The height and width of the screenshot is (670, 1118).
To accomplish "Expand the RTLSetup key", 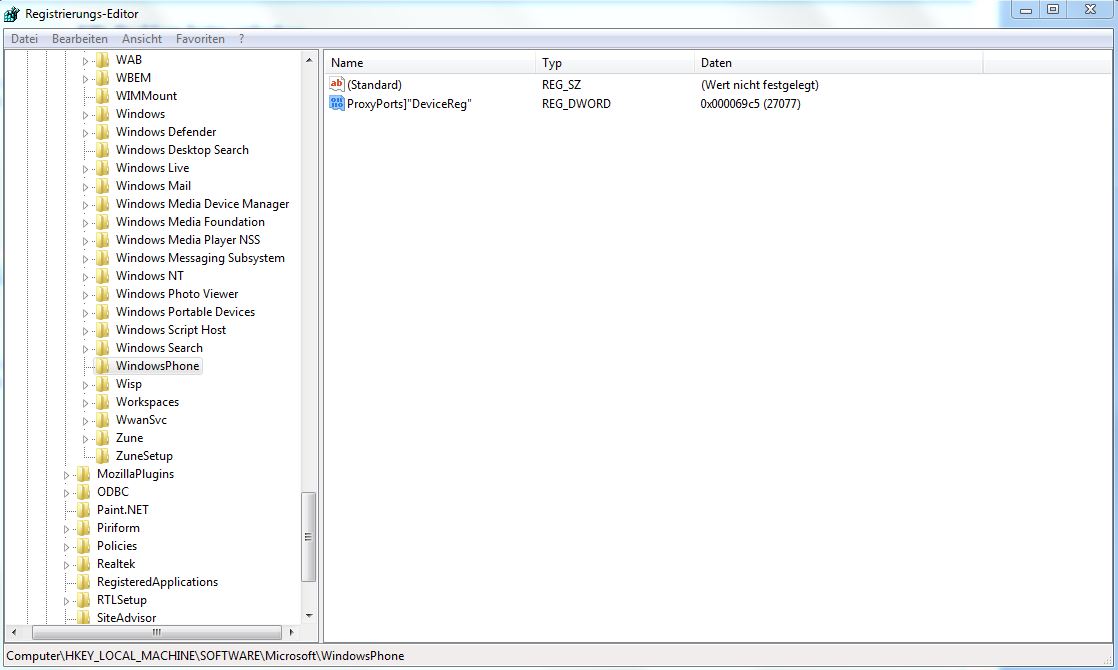I will [x=66, y=601].
